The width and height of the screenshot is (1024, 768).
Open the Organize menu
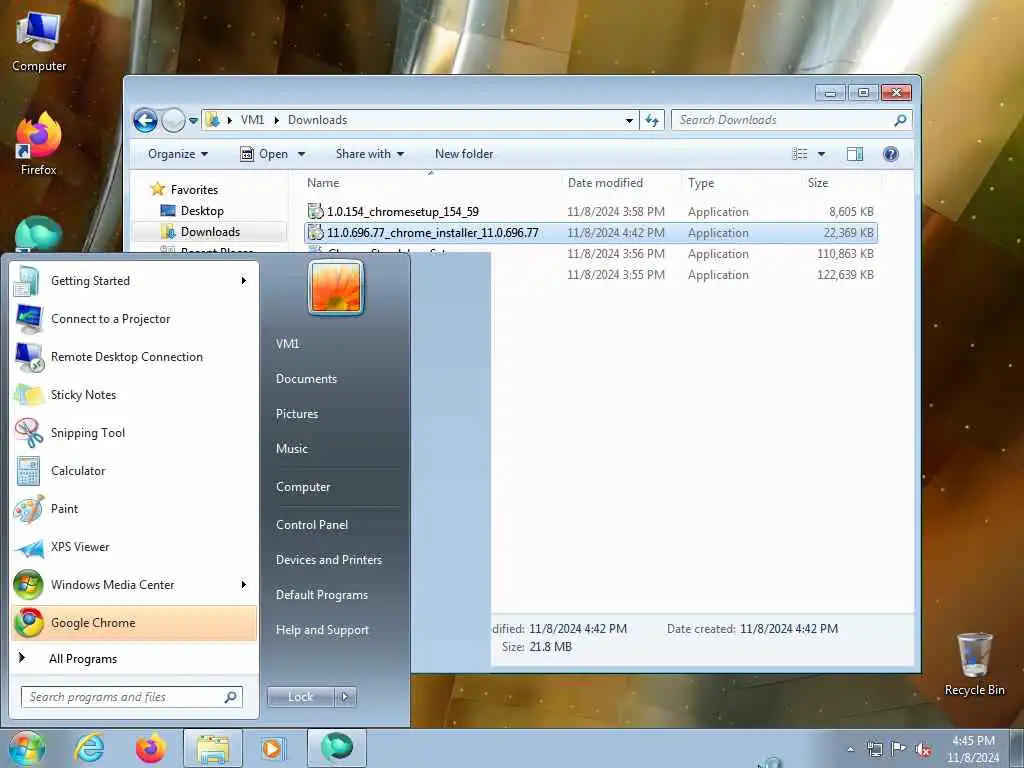(x=178, y=154)
